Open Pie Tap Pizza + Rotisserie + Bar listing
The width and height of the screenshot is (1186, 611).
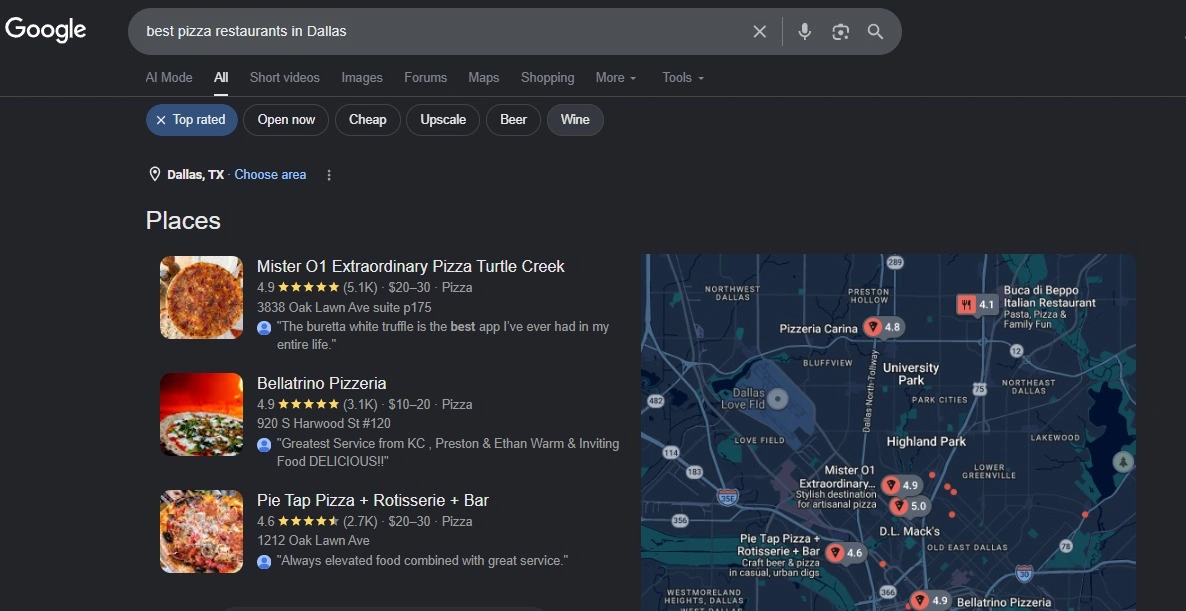[373, 501]
